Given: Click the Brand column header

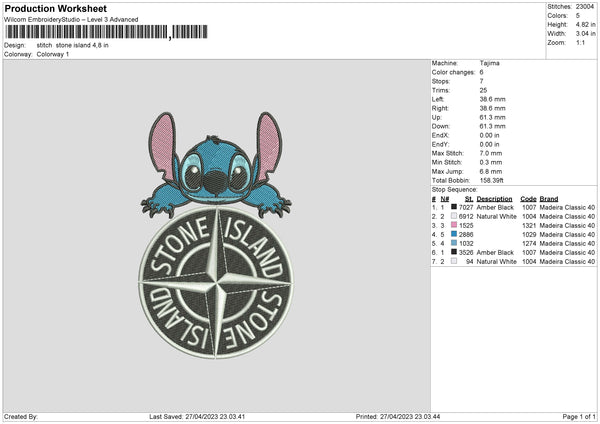Looking at the screenshot, I should (x=549, y=199).
